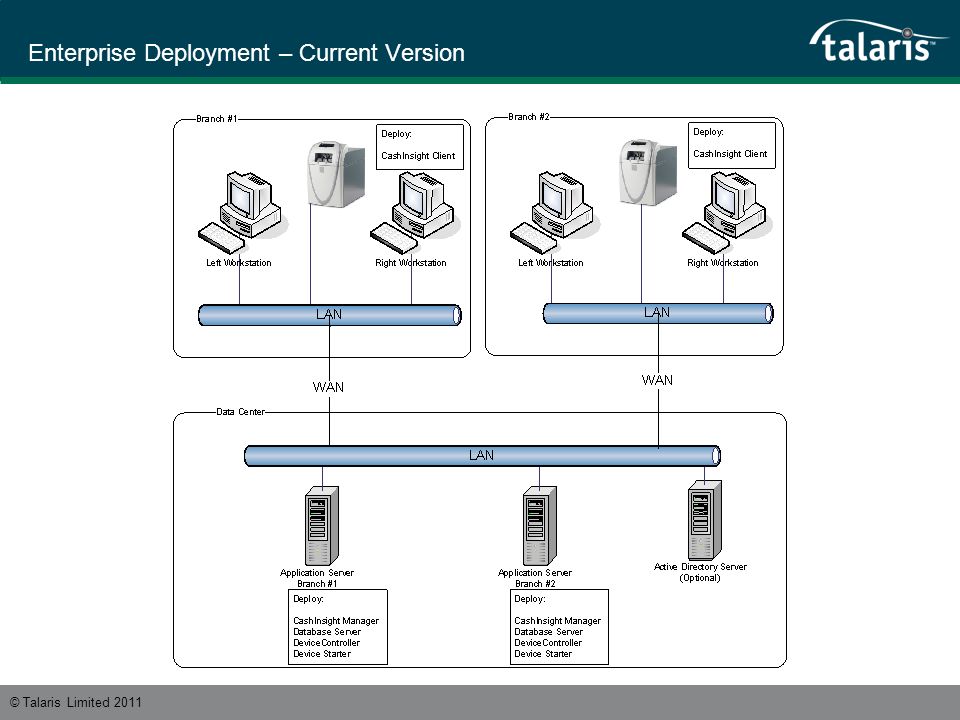Click the 'Data Center' group title
The image size is (960, 720).
click(x=241, y=412)
